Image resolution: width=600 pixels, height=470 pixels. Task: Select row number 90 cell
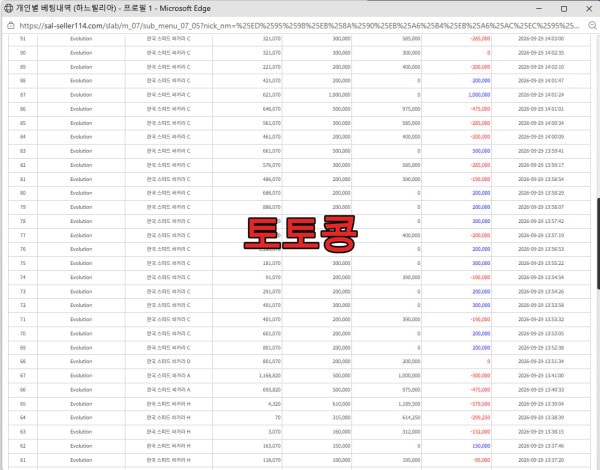click(23, 53)
